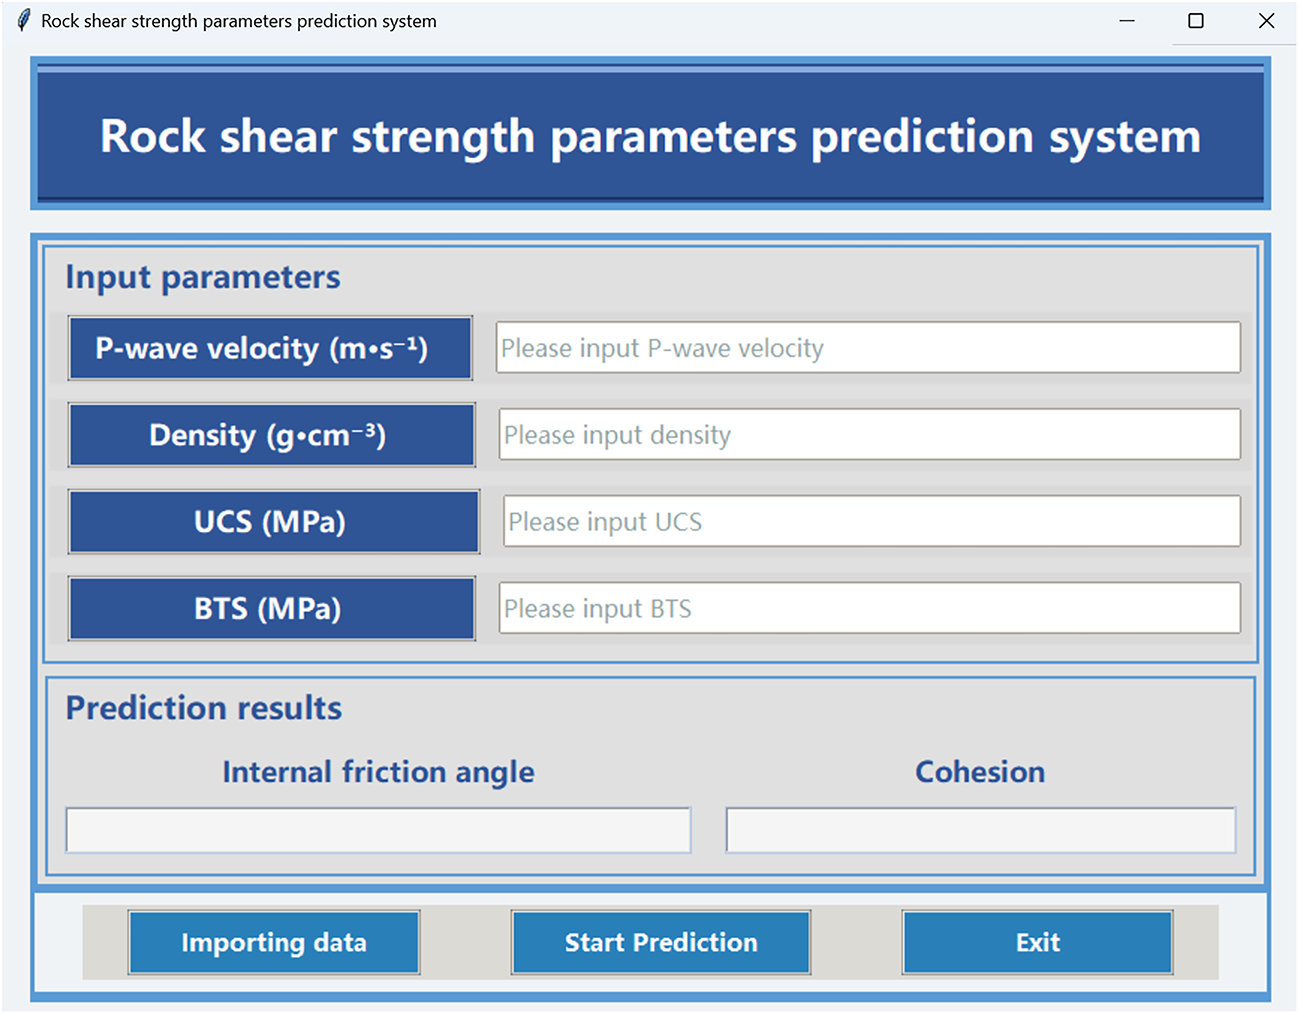The height and width of the screenshot is (1014, 1299).
Task: Click the Cohesion result output box
Action: coord(980,830)
